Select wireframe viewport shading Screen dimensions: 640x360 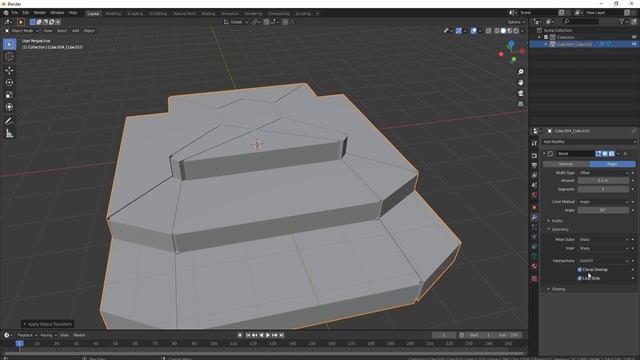tap(497, 31)
